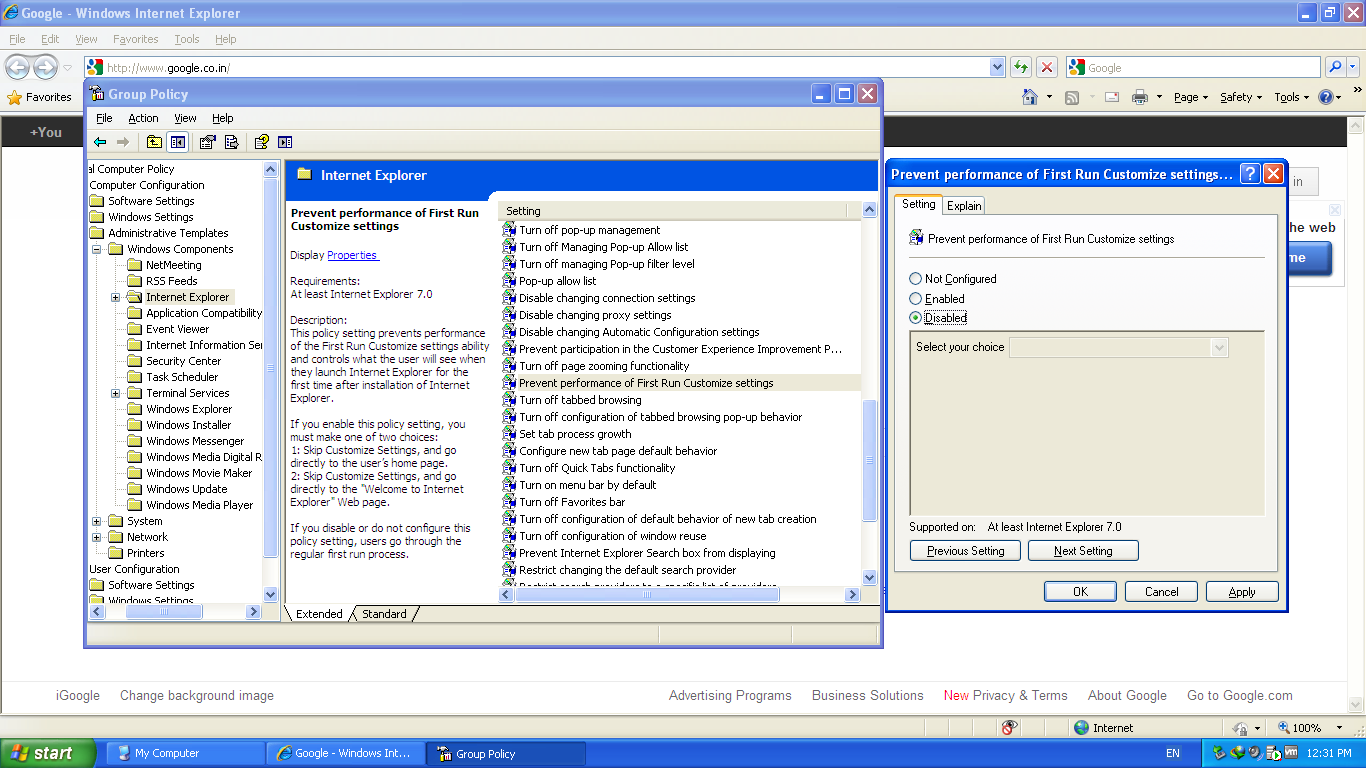Image resolution: width=1366 pixels, height=768 pixels.
Task: Toggle Show/Hide Console Tree icon
Action: coord(177,142)
